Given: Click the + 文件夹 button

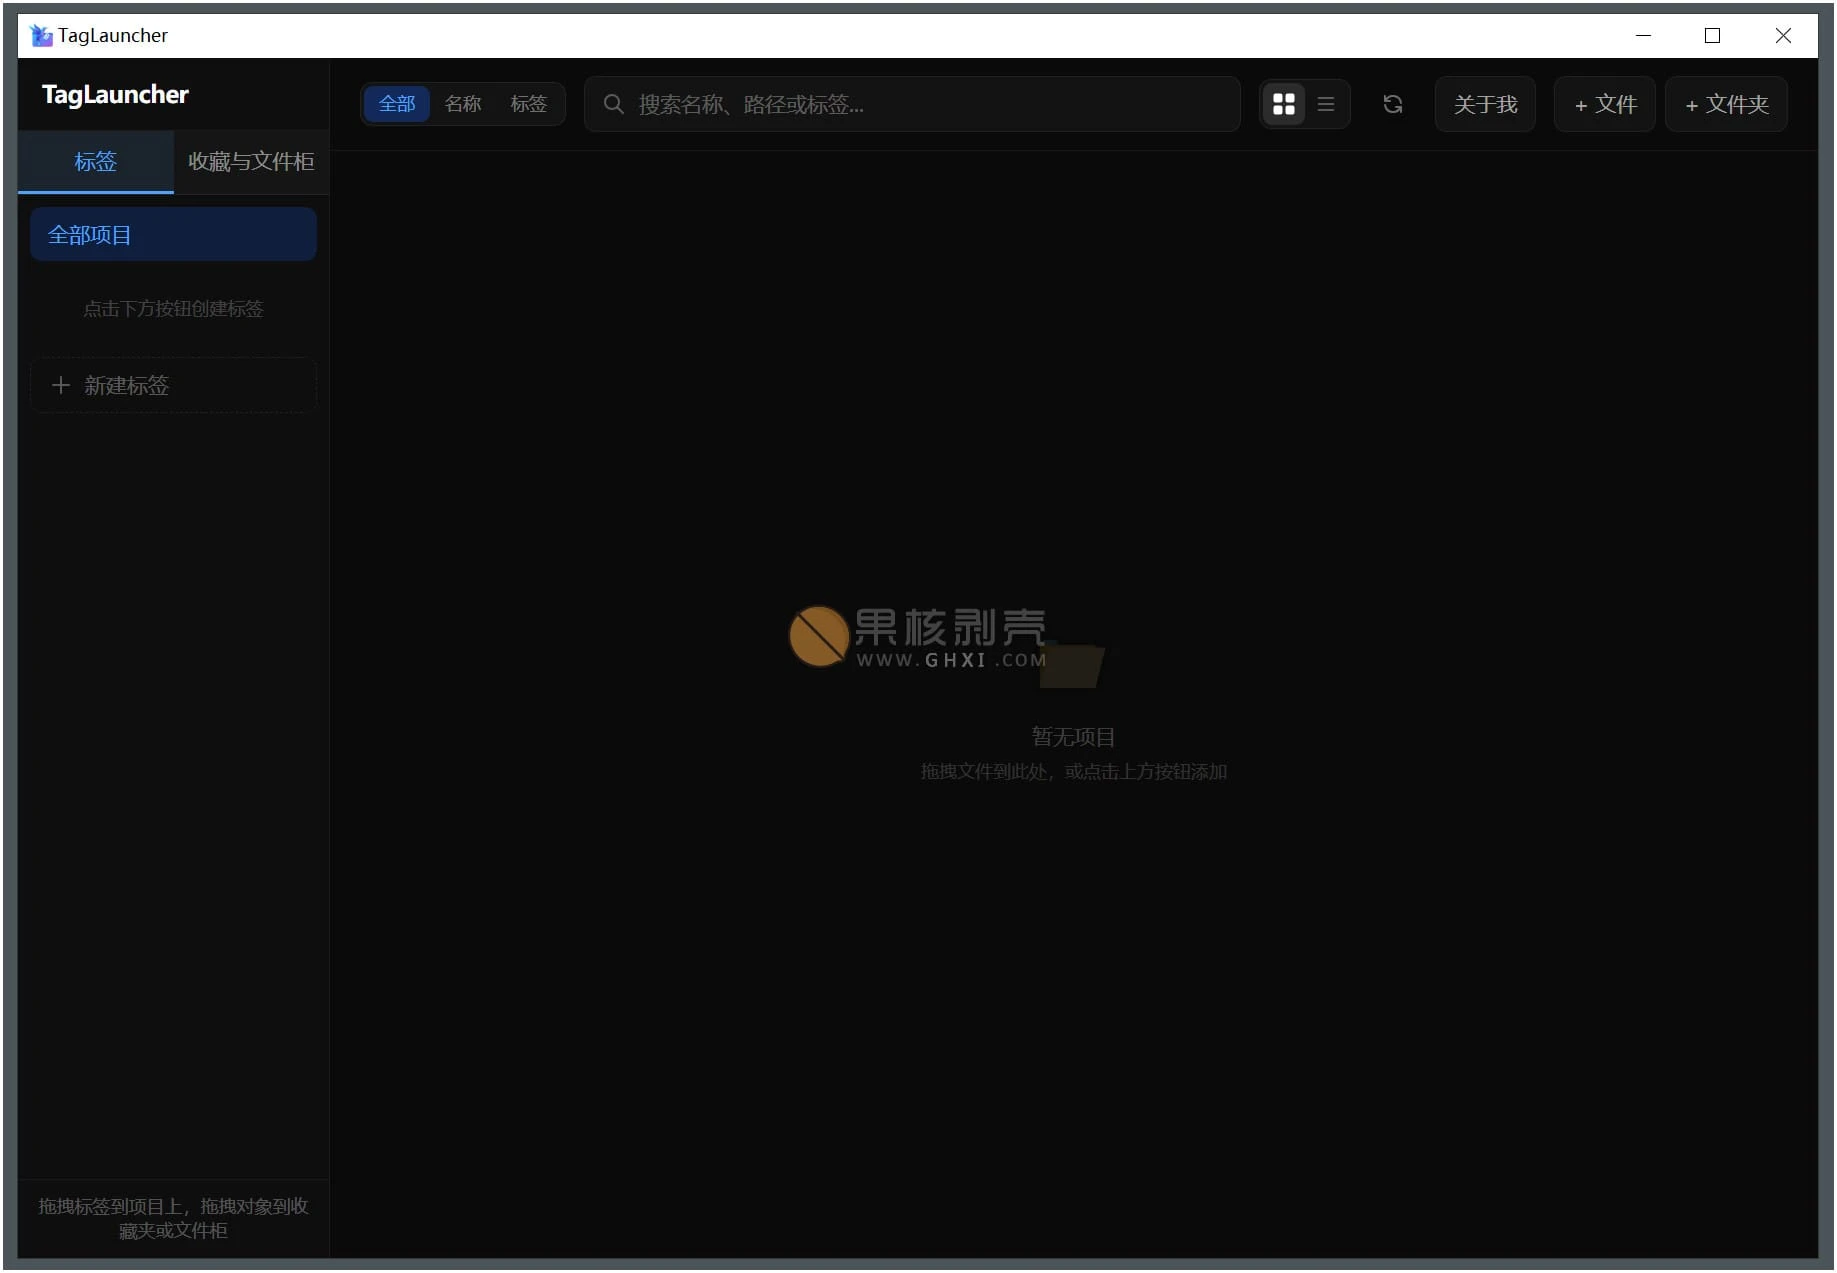Looking at the screenshot, I should click(1727, 105).
